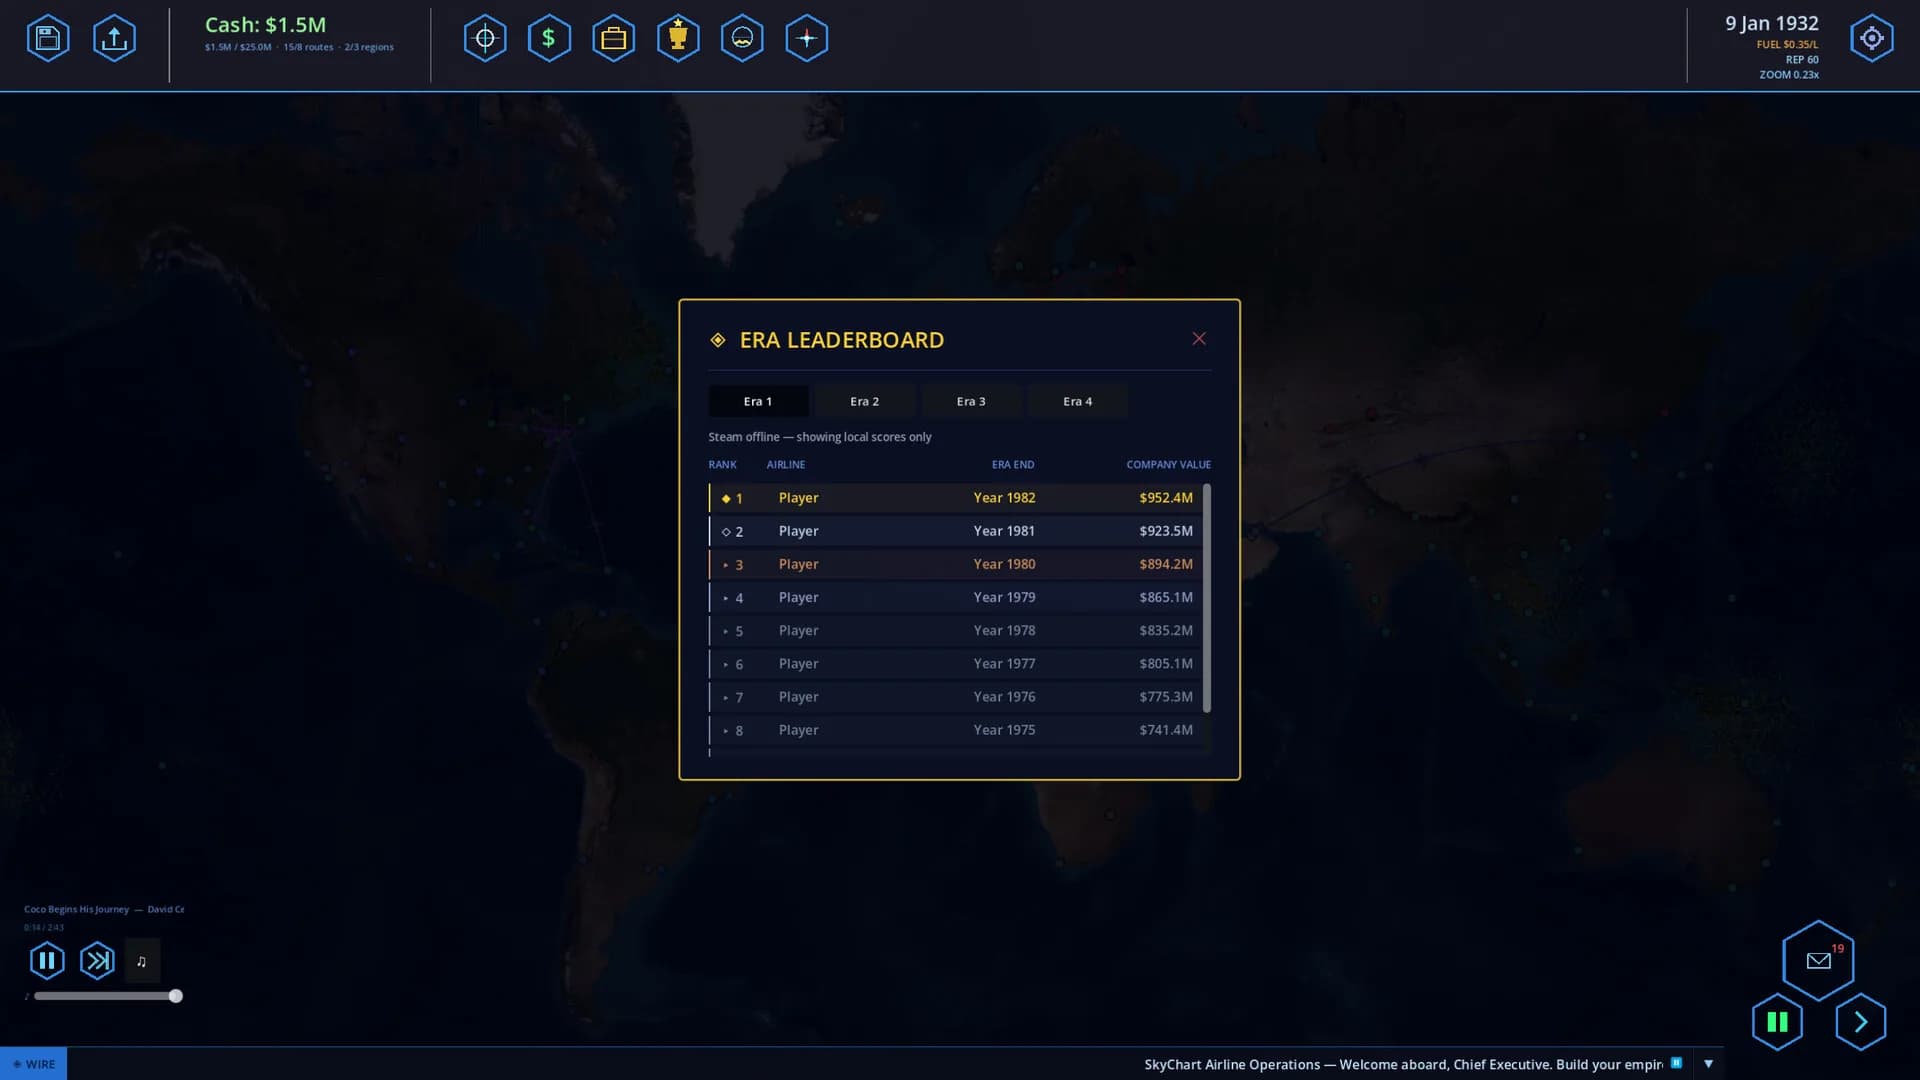The width and height of the screenshot is (1920, 1080).
Task: Select rank 3 row Year 1980
Action: [x=955, y=564]
